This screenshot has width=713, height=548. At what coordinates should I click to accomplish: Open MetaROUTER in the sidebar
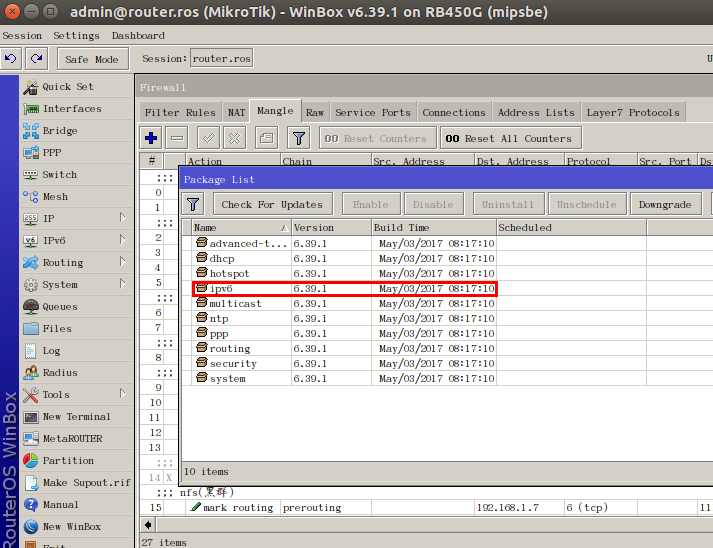(x=76, y=438)
